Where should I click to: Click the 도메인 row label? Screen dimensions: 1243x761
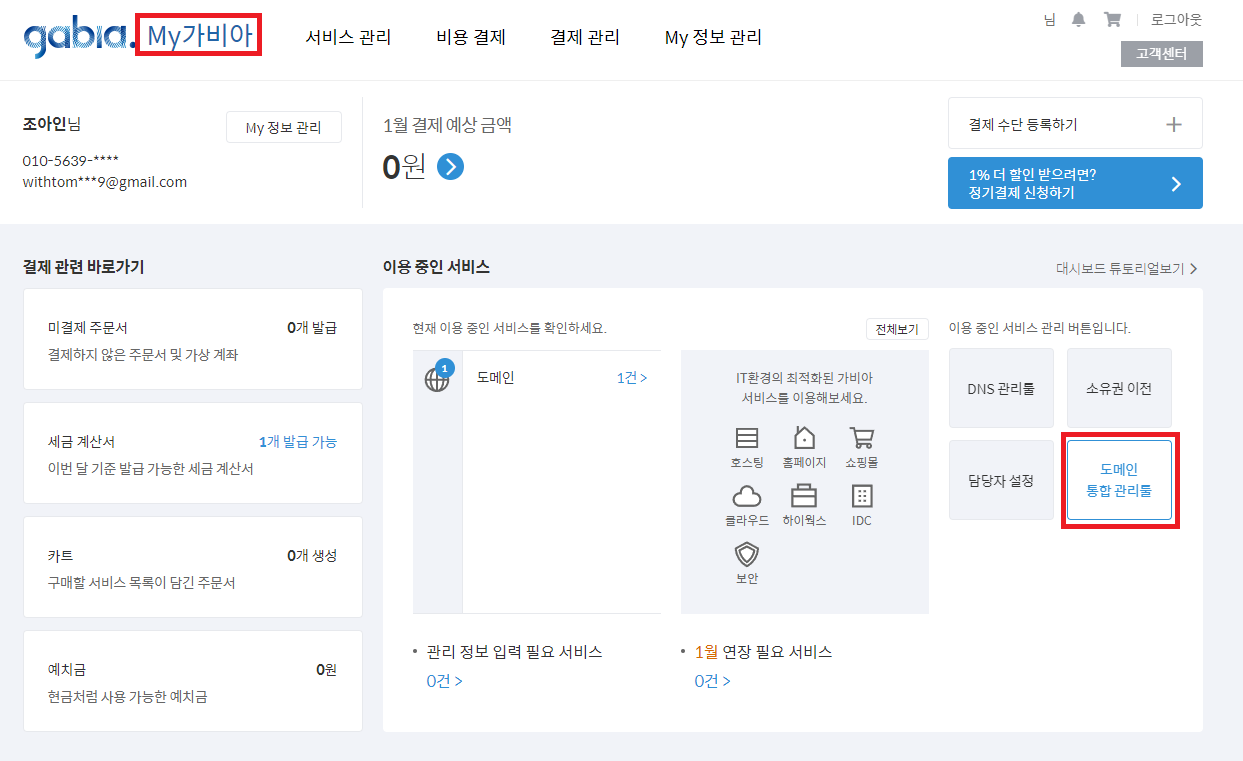point(495,378)
